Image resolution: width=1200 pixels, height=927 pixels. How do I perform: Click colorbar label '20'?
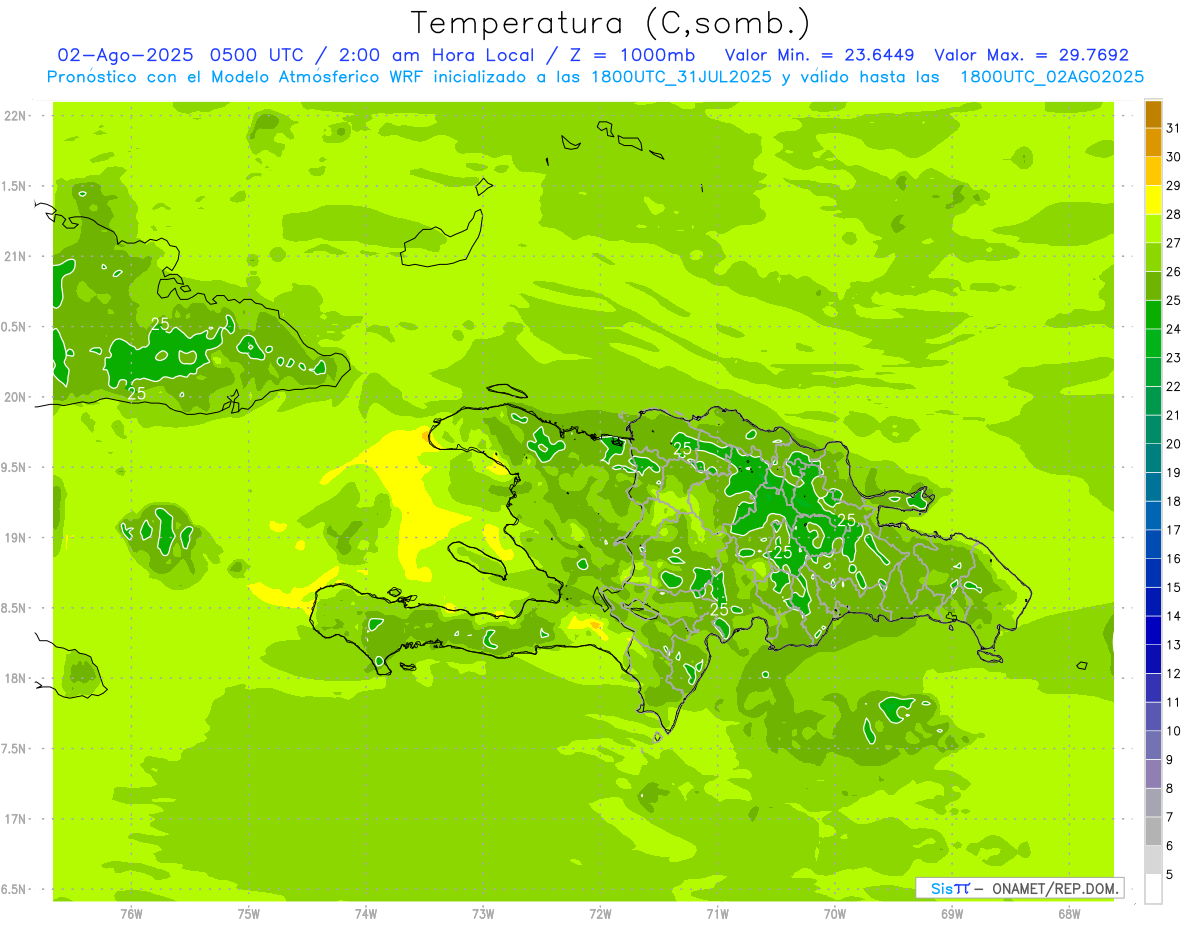point(1174,444)
